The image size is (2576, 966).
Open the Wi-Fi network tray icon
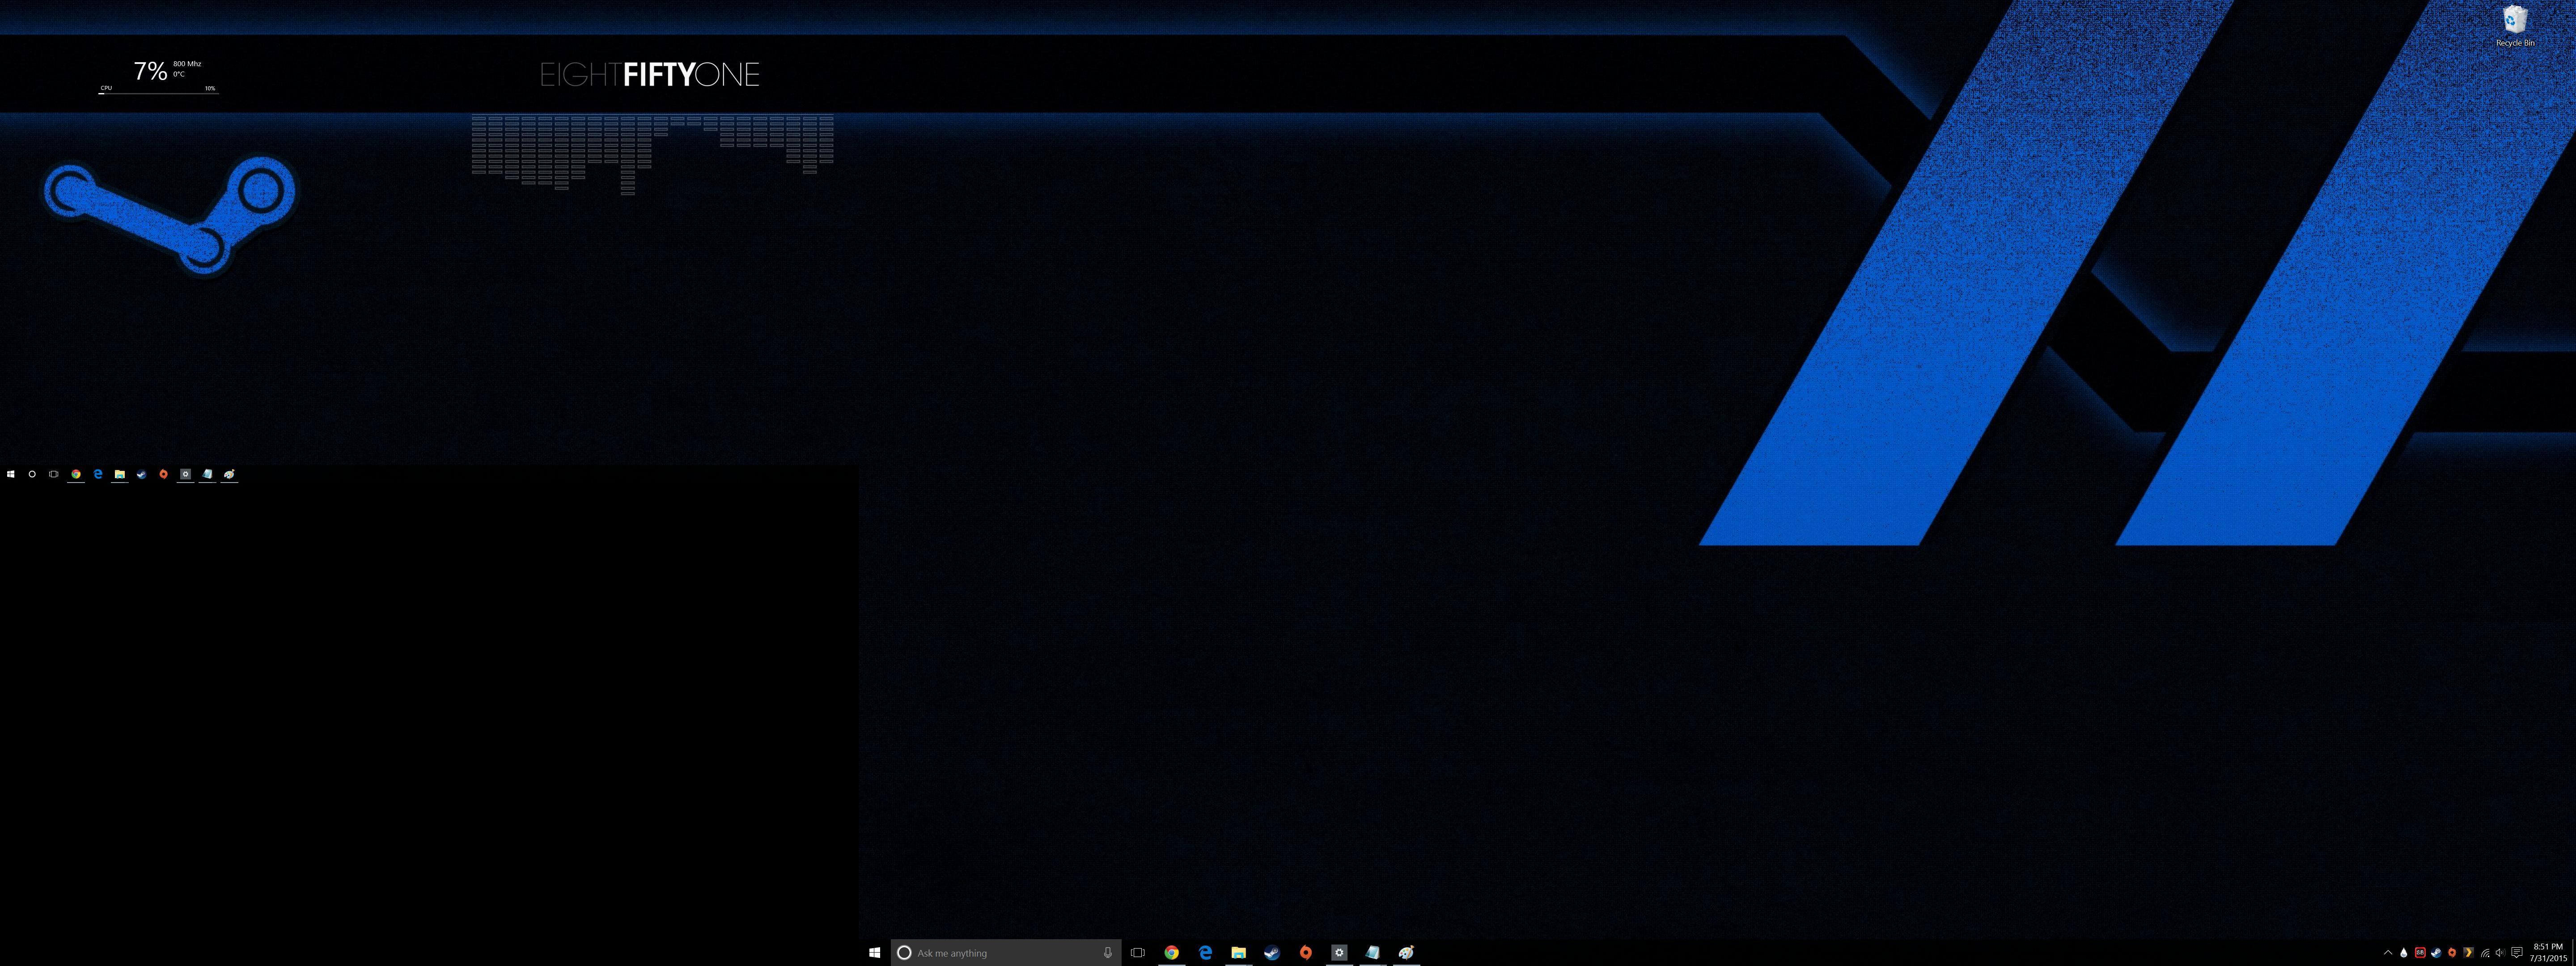(2485, 953)
